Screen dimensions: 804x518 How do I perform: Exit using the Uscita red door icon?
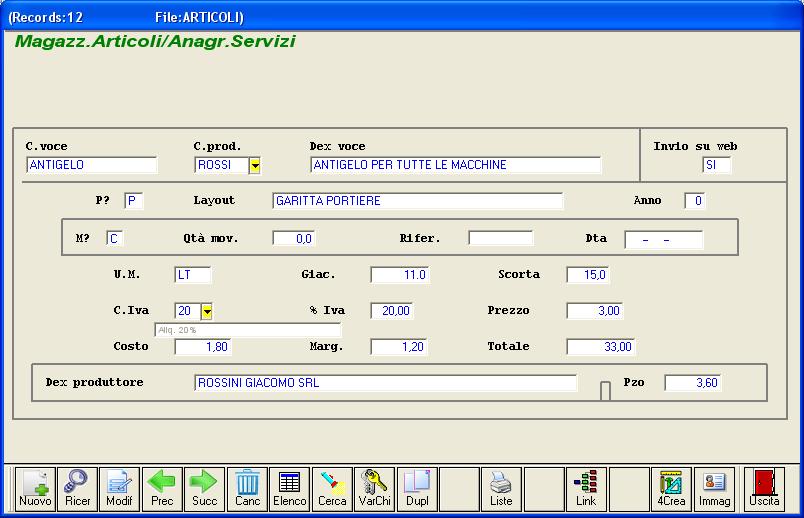pyautogui.click(x=765, y=489)
